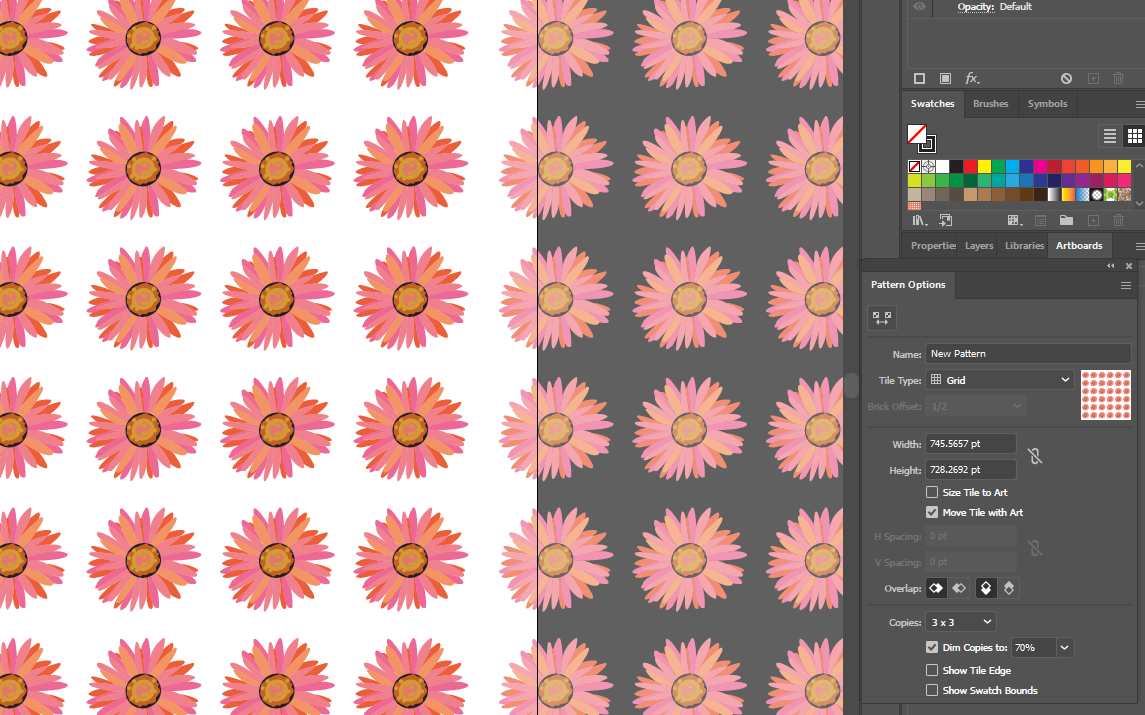This screenshot has height=715, width=1145.
Task: Click the Width value field
Action: pos(970,443)
